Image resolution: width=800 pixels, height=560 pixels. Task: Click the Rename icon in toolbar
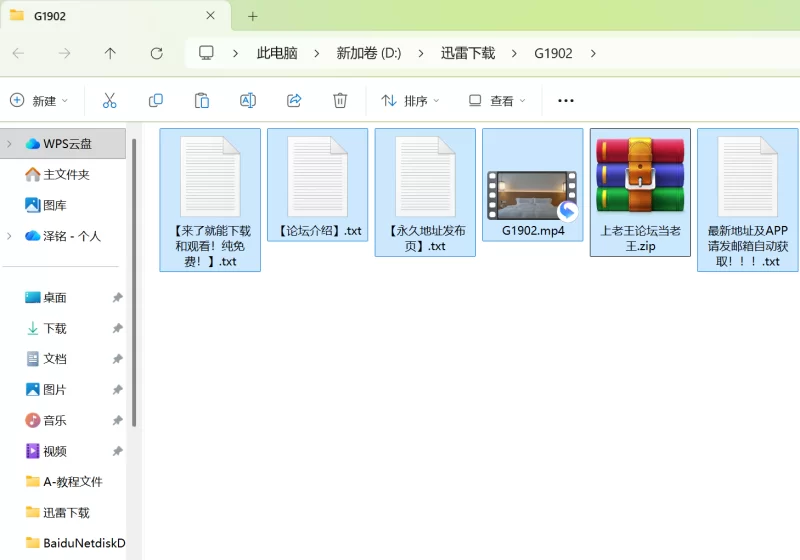click(x=248, y=100)
